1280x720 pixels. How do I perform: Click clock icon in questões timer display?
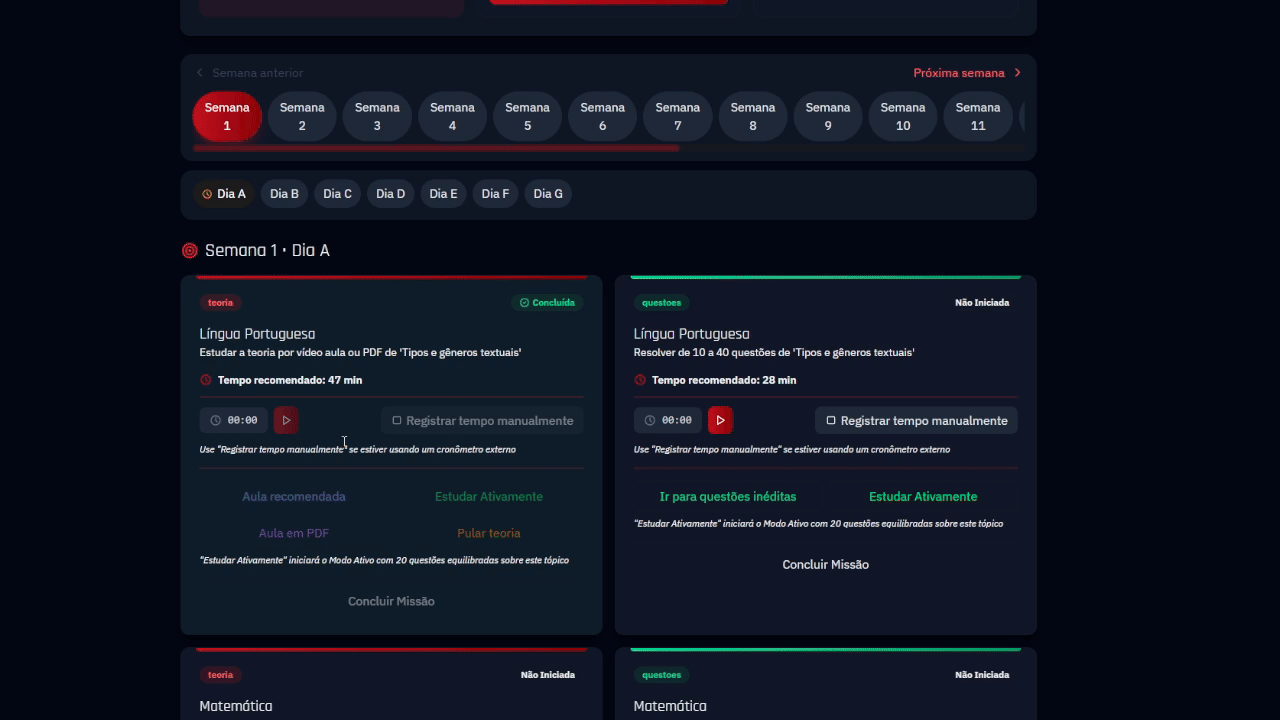(650, 421)
